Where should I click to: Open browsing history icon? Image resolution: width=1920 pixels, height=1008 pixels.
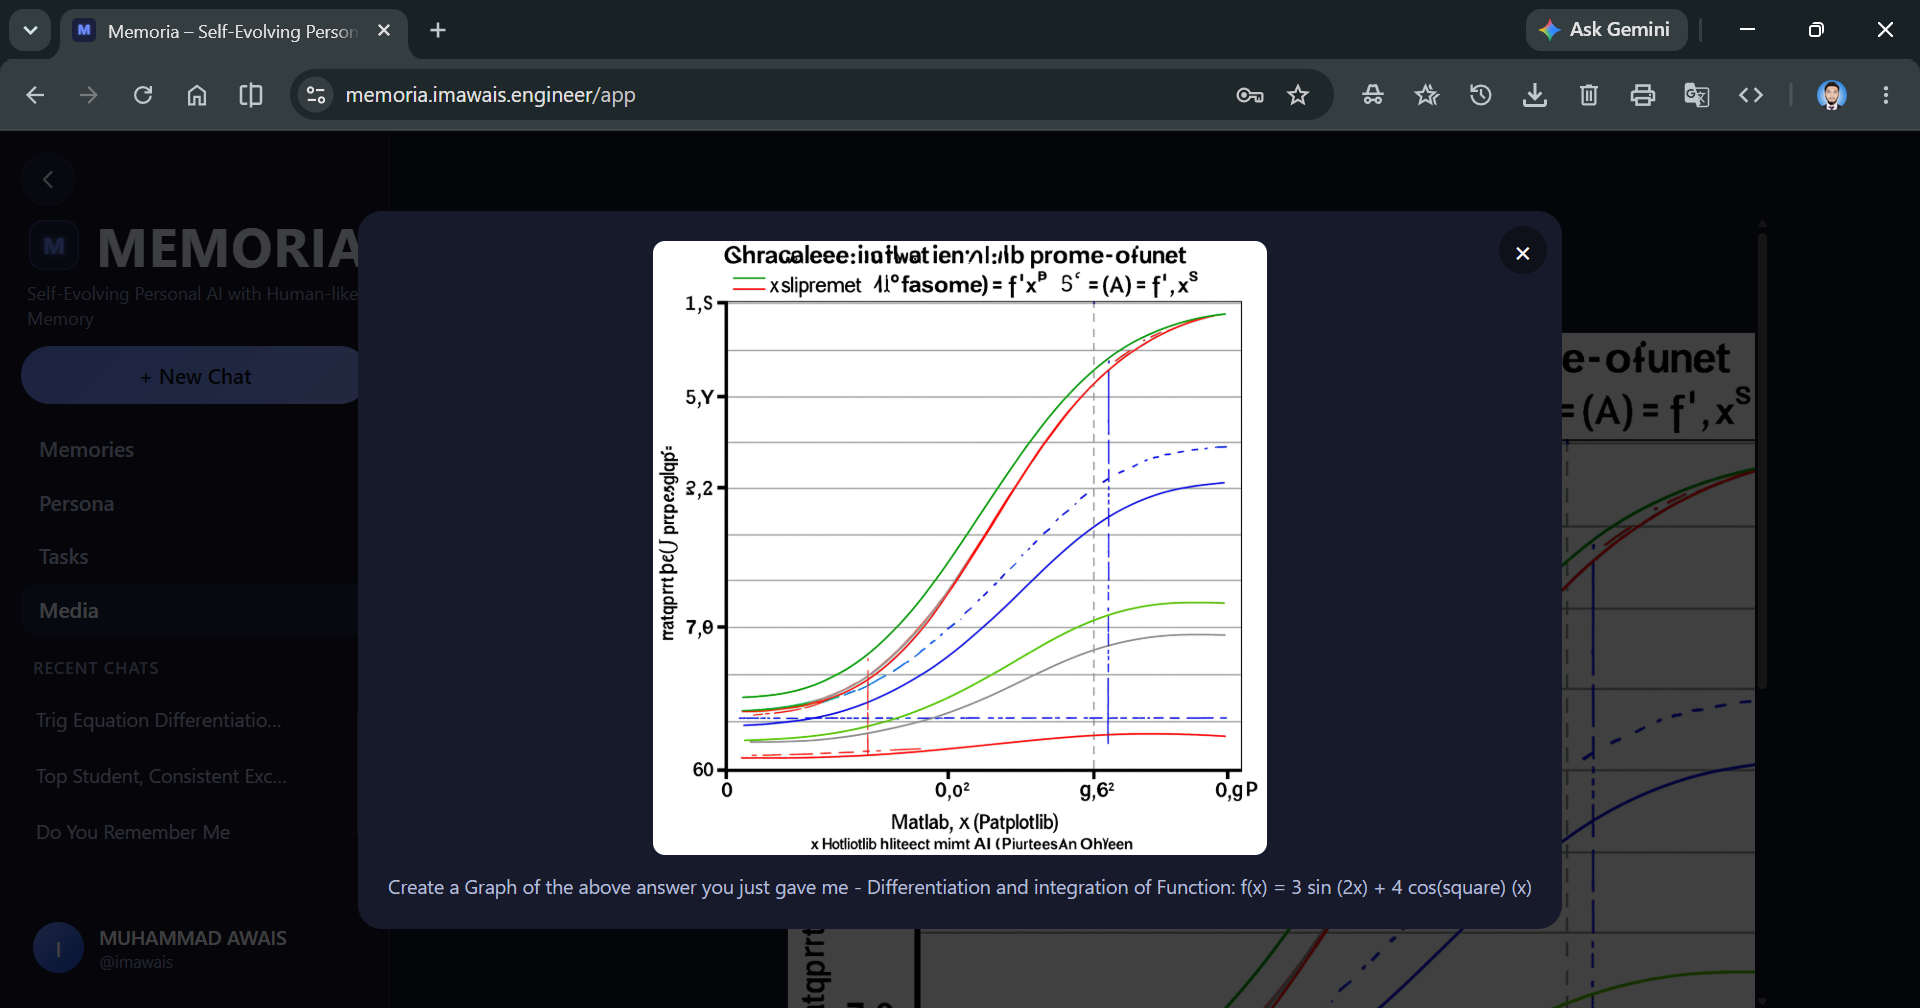[1481, 95]
